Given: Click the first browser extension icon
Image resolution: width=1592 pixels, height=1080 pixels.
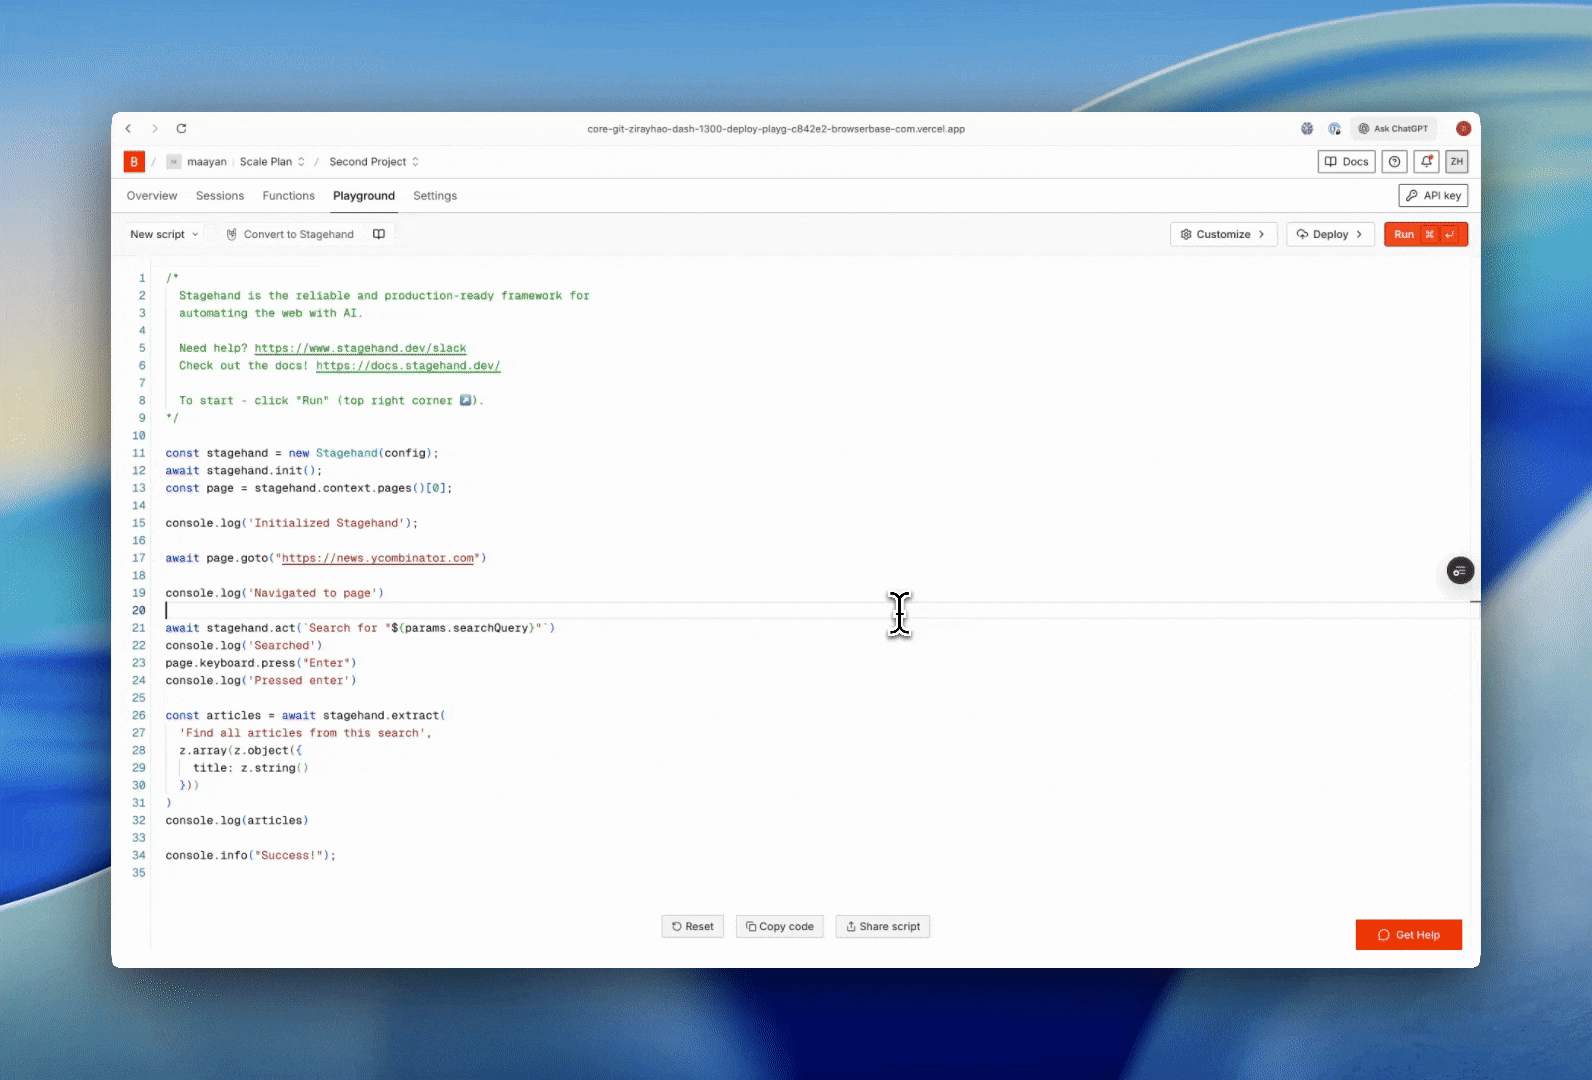Looking at the screenshot, I should point(1307,128).
